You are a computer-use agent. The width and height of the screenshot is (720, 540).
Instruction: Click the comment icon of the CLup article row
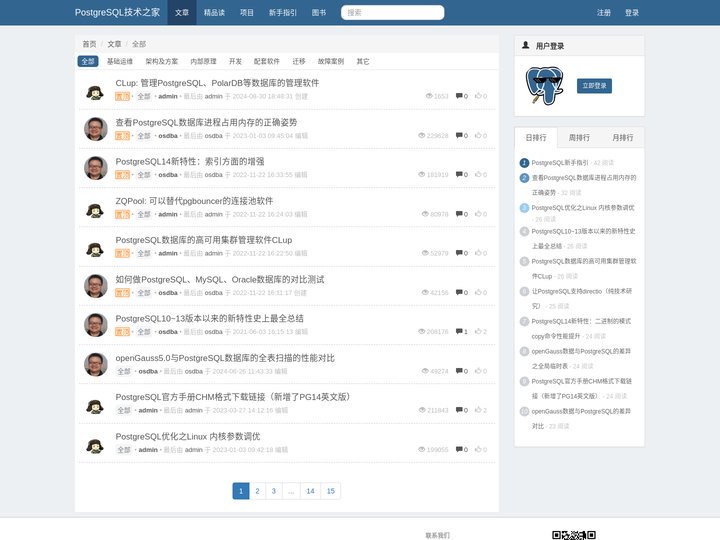click(x=459, y=96)
